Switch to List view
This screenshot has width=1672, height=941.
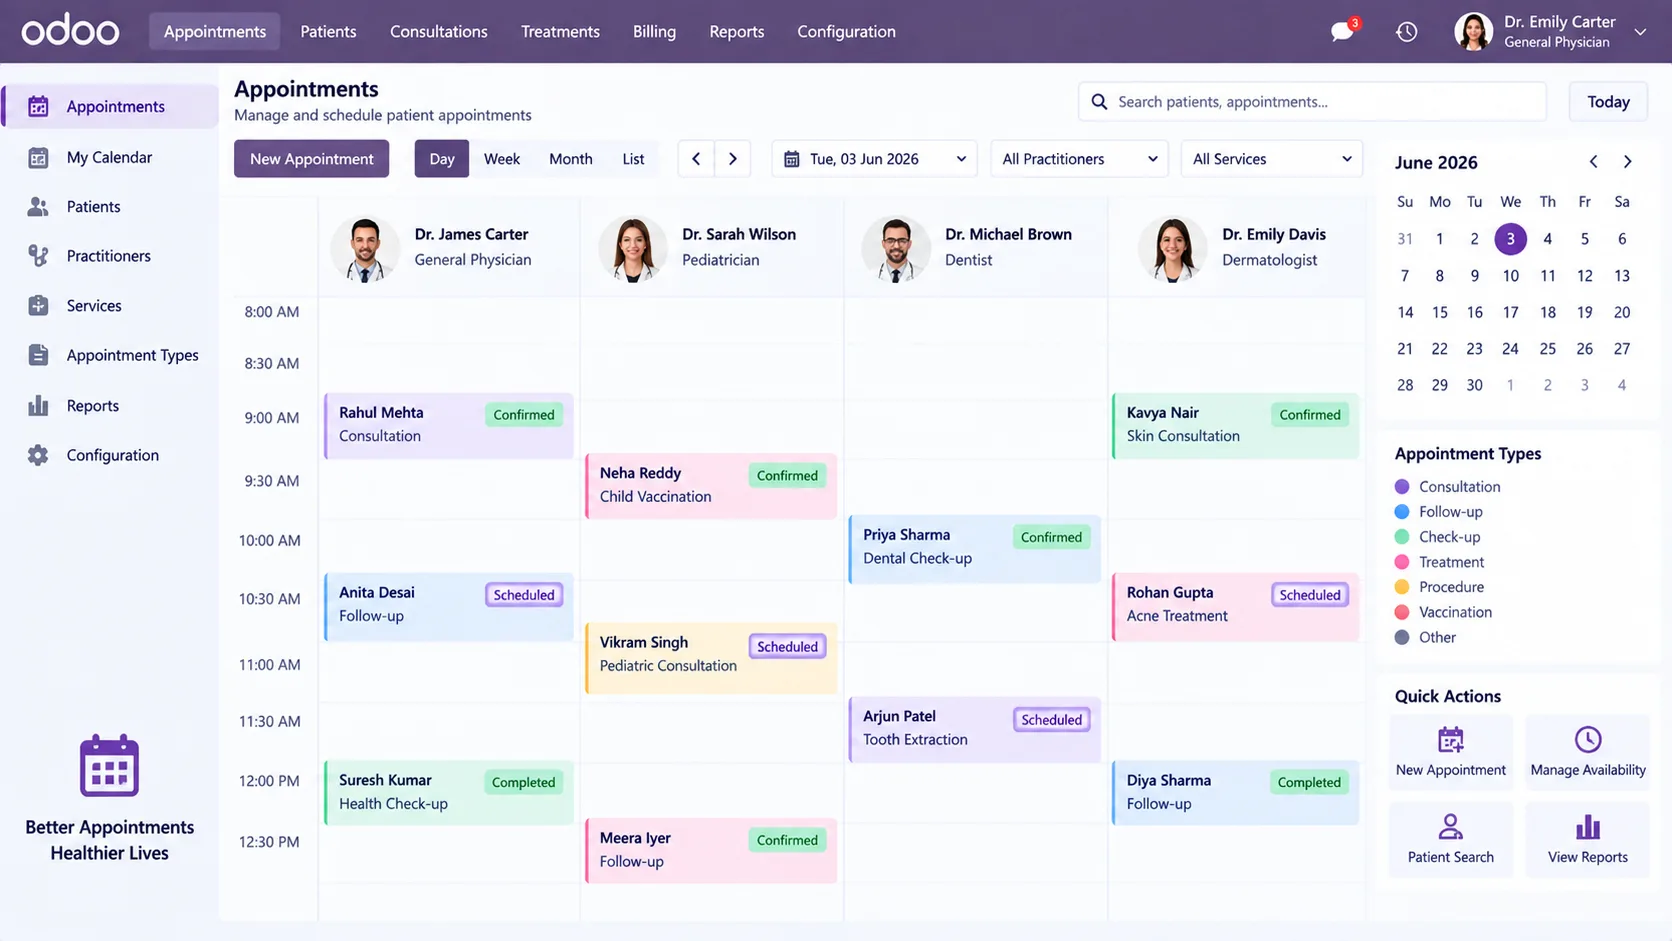(633, 159)
